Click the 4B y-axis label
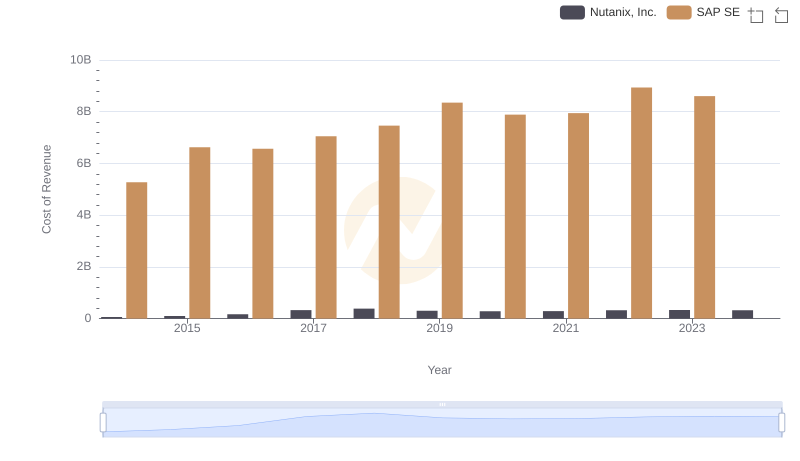 pyautogui.click(x=84, y=215)
